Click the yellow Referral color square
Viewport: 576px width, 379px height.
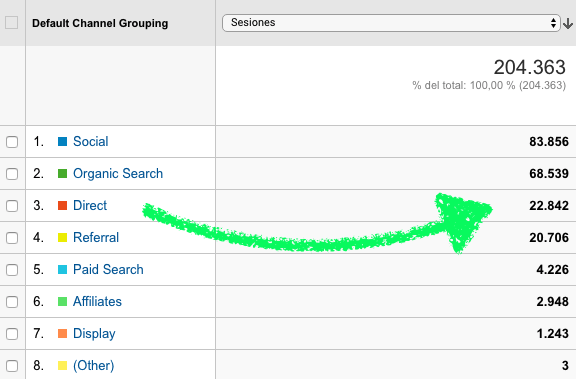click(62, 237)
